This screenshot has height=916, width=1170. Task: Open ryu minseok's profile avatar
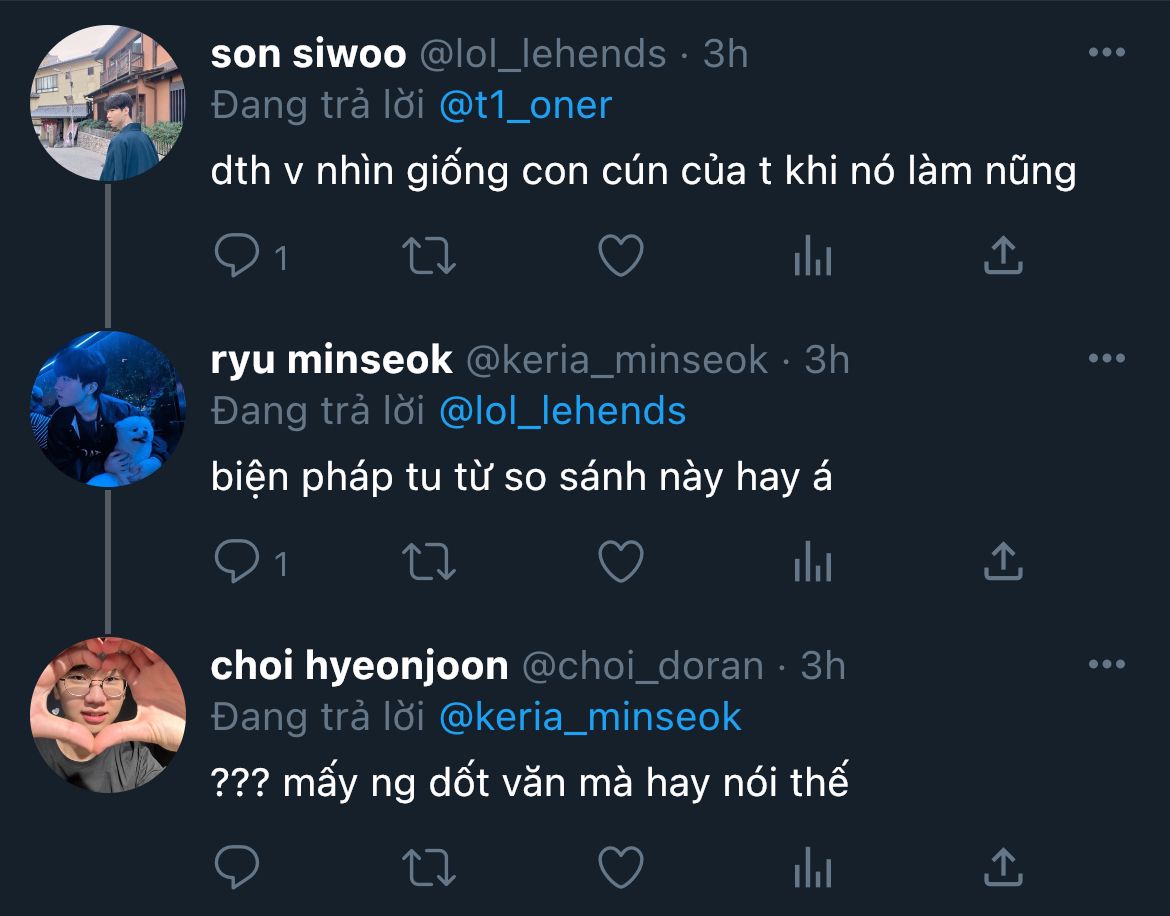[108, 408]
